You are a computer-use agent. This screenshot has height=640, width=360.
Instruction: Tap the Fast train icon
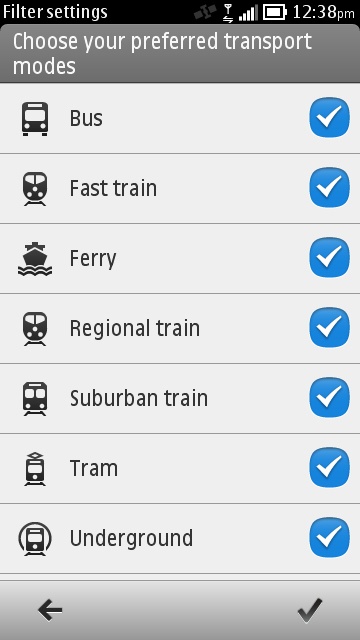[x=35, y=189]
